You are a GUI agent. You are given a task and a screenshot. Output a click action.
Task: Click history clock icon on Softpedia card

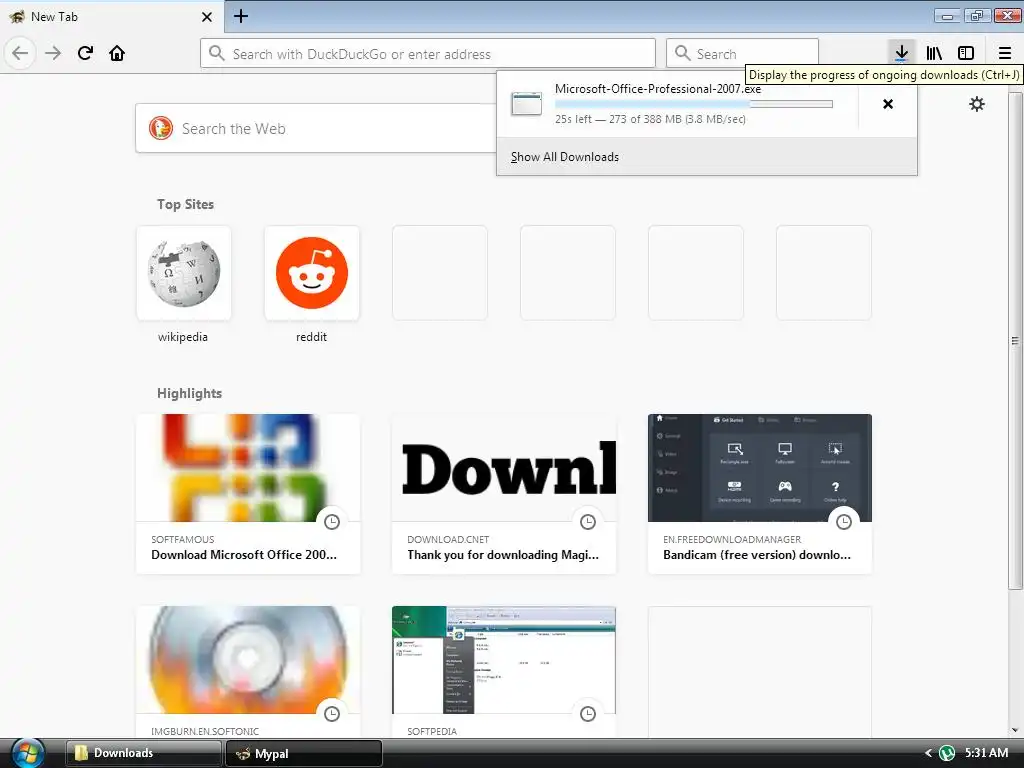click(588, 714)
